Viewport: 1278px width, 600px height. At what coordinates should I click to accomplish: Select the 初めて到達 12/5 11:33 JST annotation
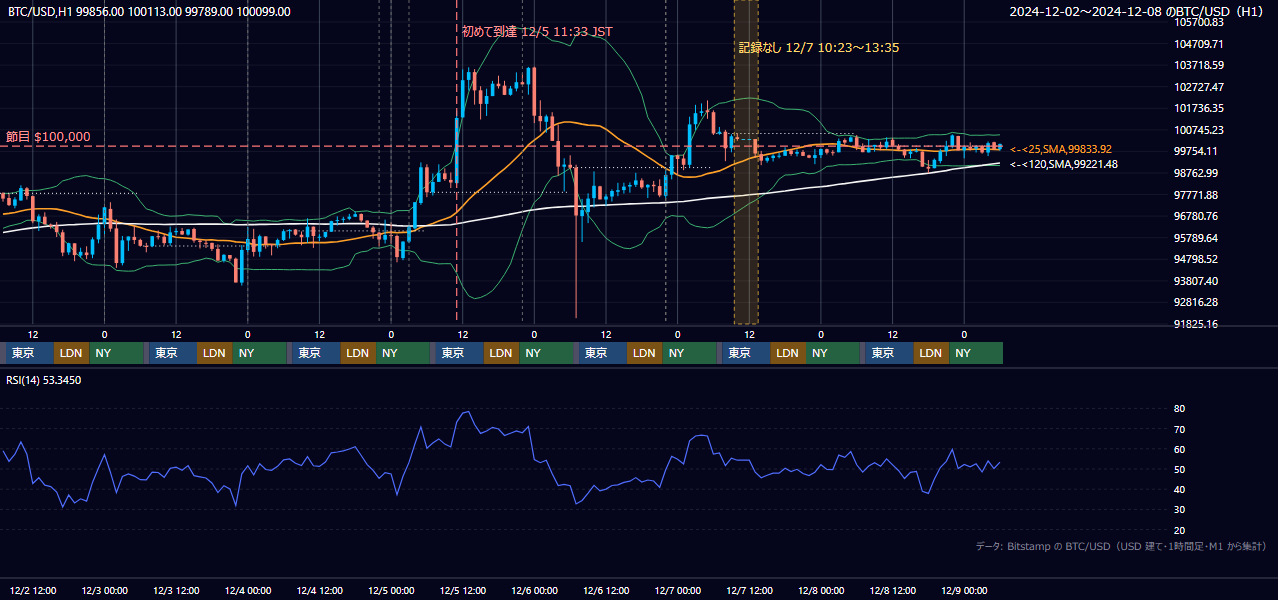[537, 31]
